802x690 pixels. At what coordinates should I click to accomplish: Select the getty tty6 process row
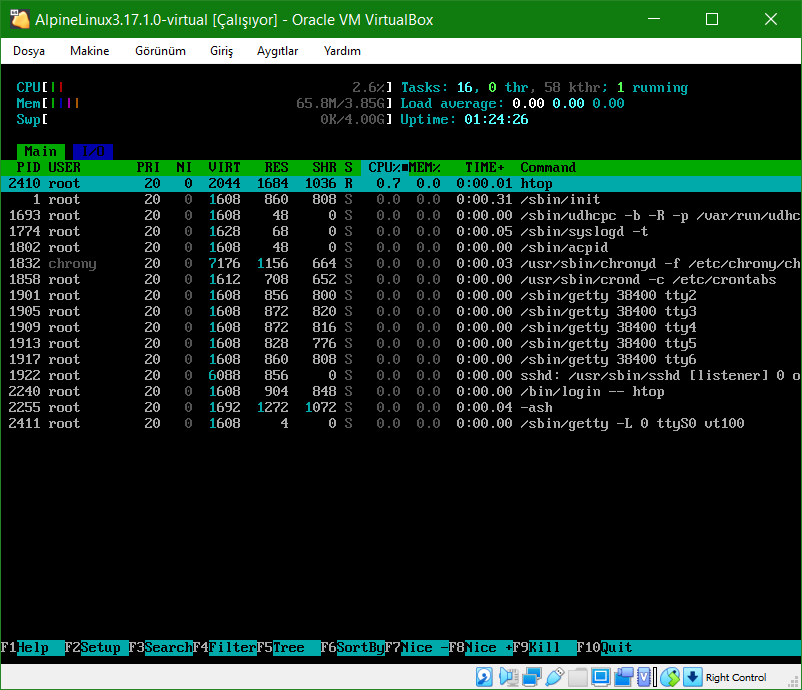pos(401,359)
